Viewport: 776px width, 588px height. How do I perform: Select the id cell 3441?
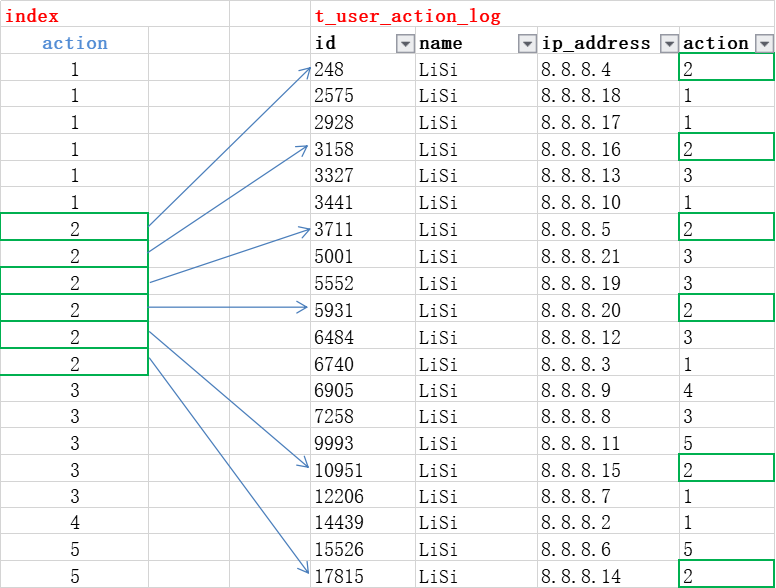tap(363, 201)
